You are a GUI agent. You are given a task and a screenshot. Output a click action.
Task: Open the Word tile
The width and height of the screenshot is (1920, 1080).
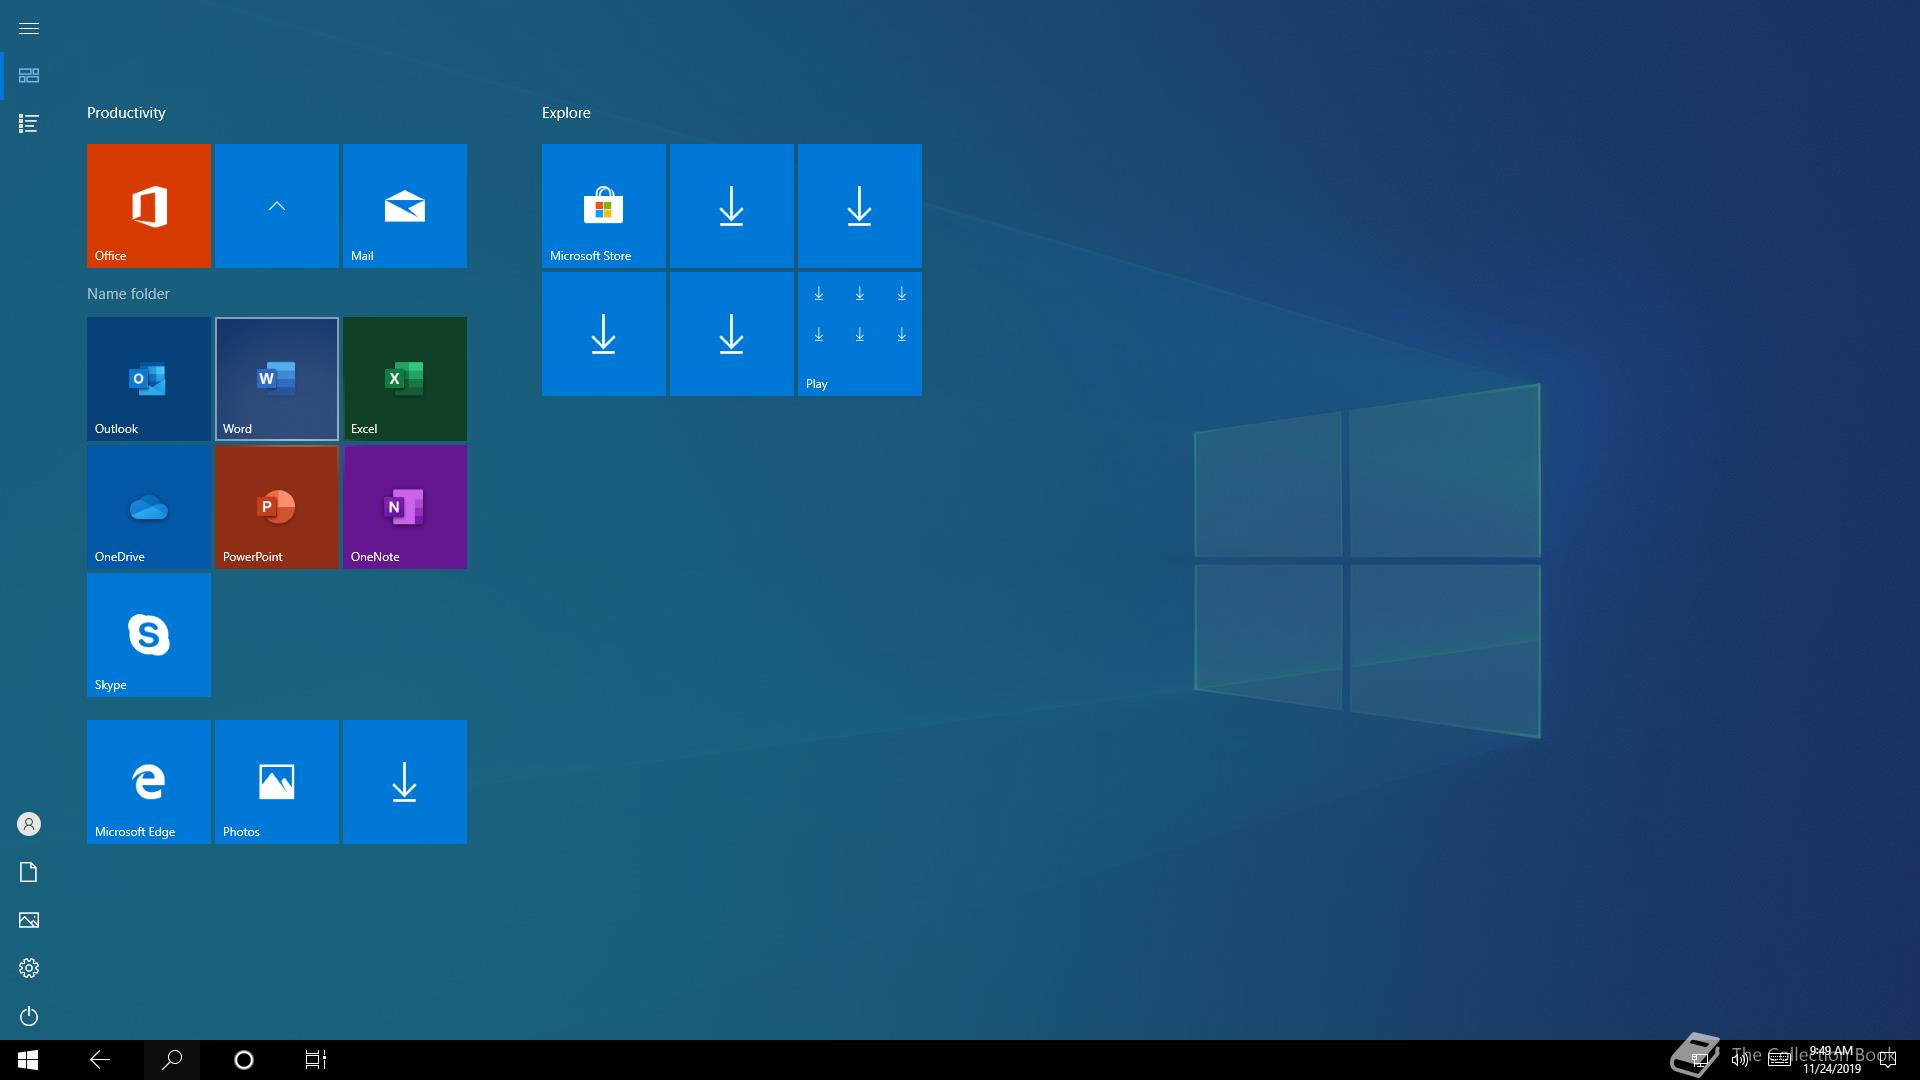[277, 379]
